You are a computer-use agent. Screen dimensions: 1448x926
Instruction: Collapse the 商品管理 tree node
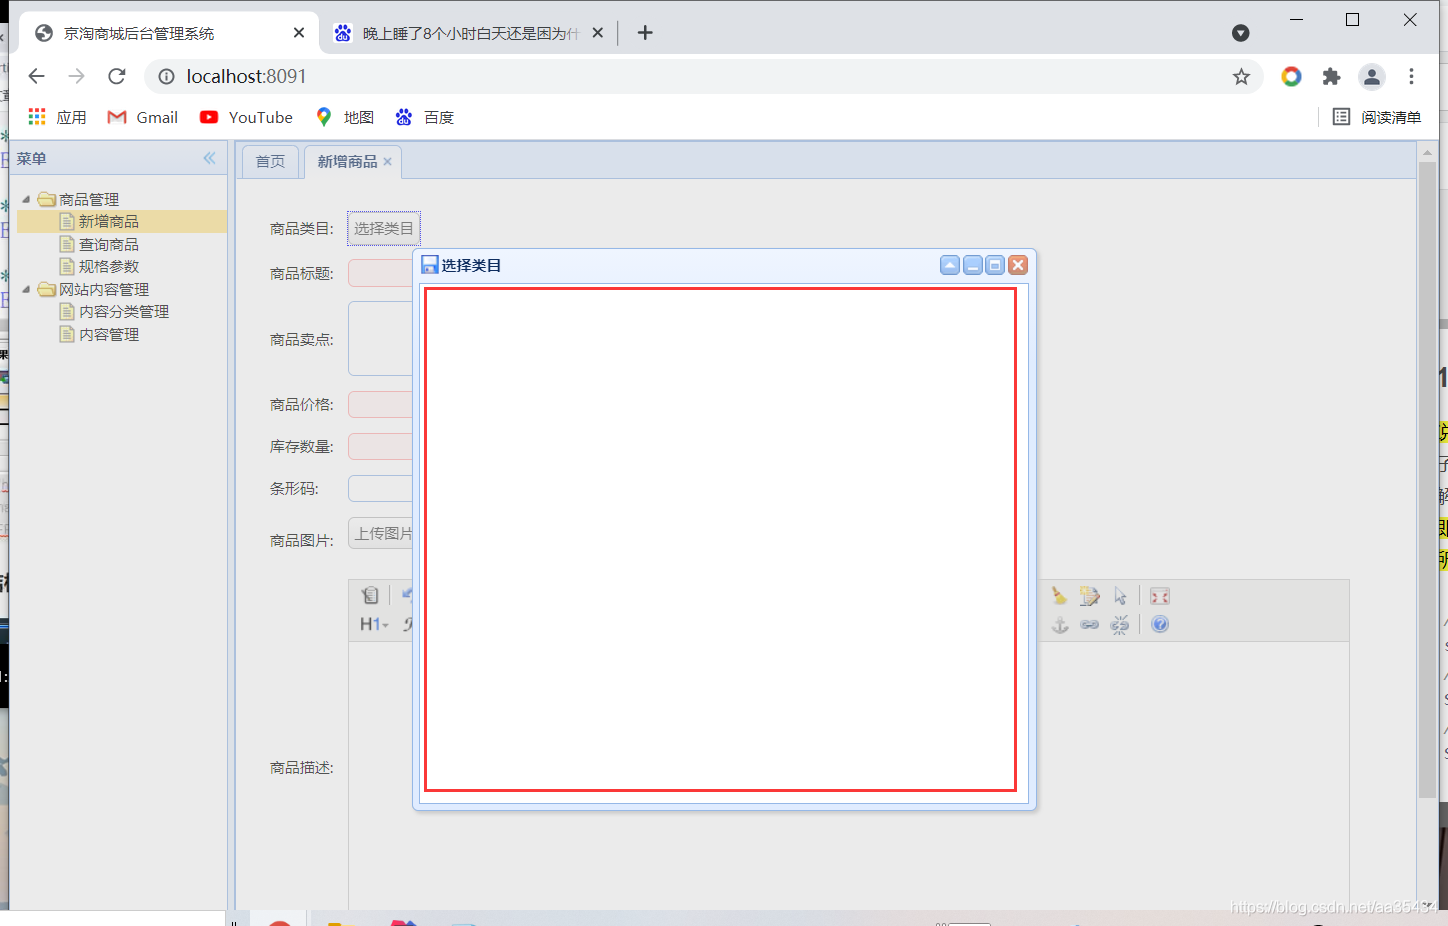(x=26, y=199)
